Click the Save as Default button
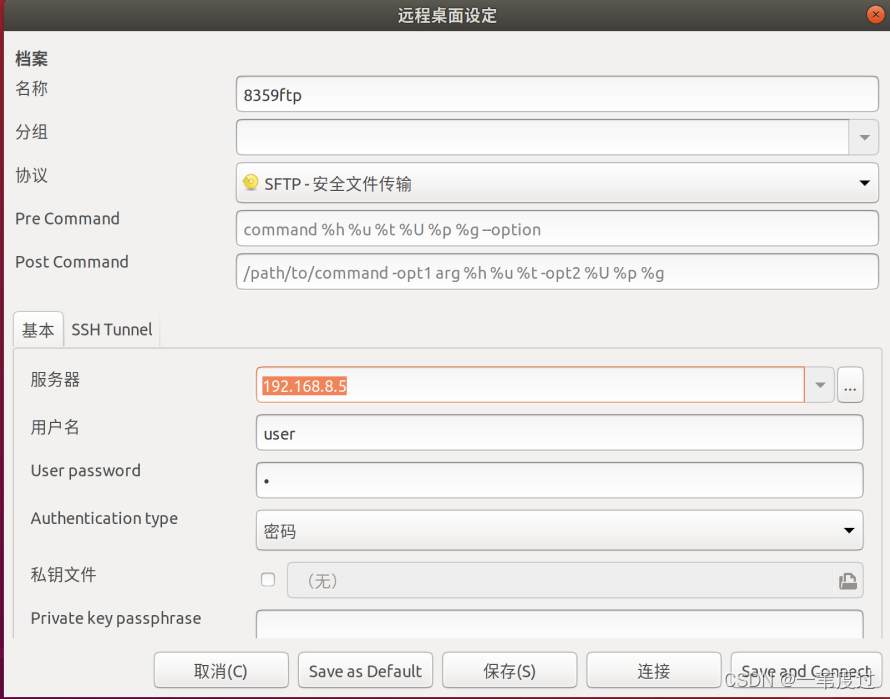Screen dimensions: 890x699 pos(365,671)
